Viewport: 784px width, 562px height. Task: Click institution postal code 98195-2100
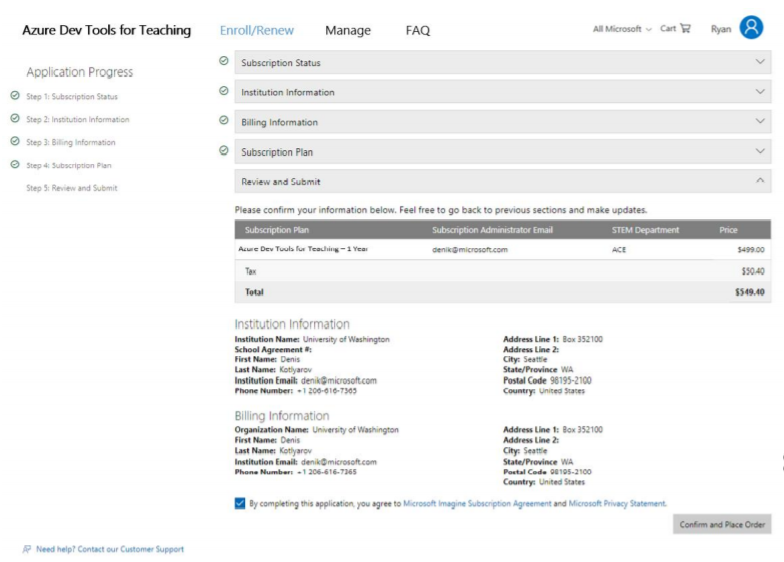pyautogui.click(x=570, y=380)
